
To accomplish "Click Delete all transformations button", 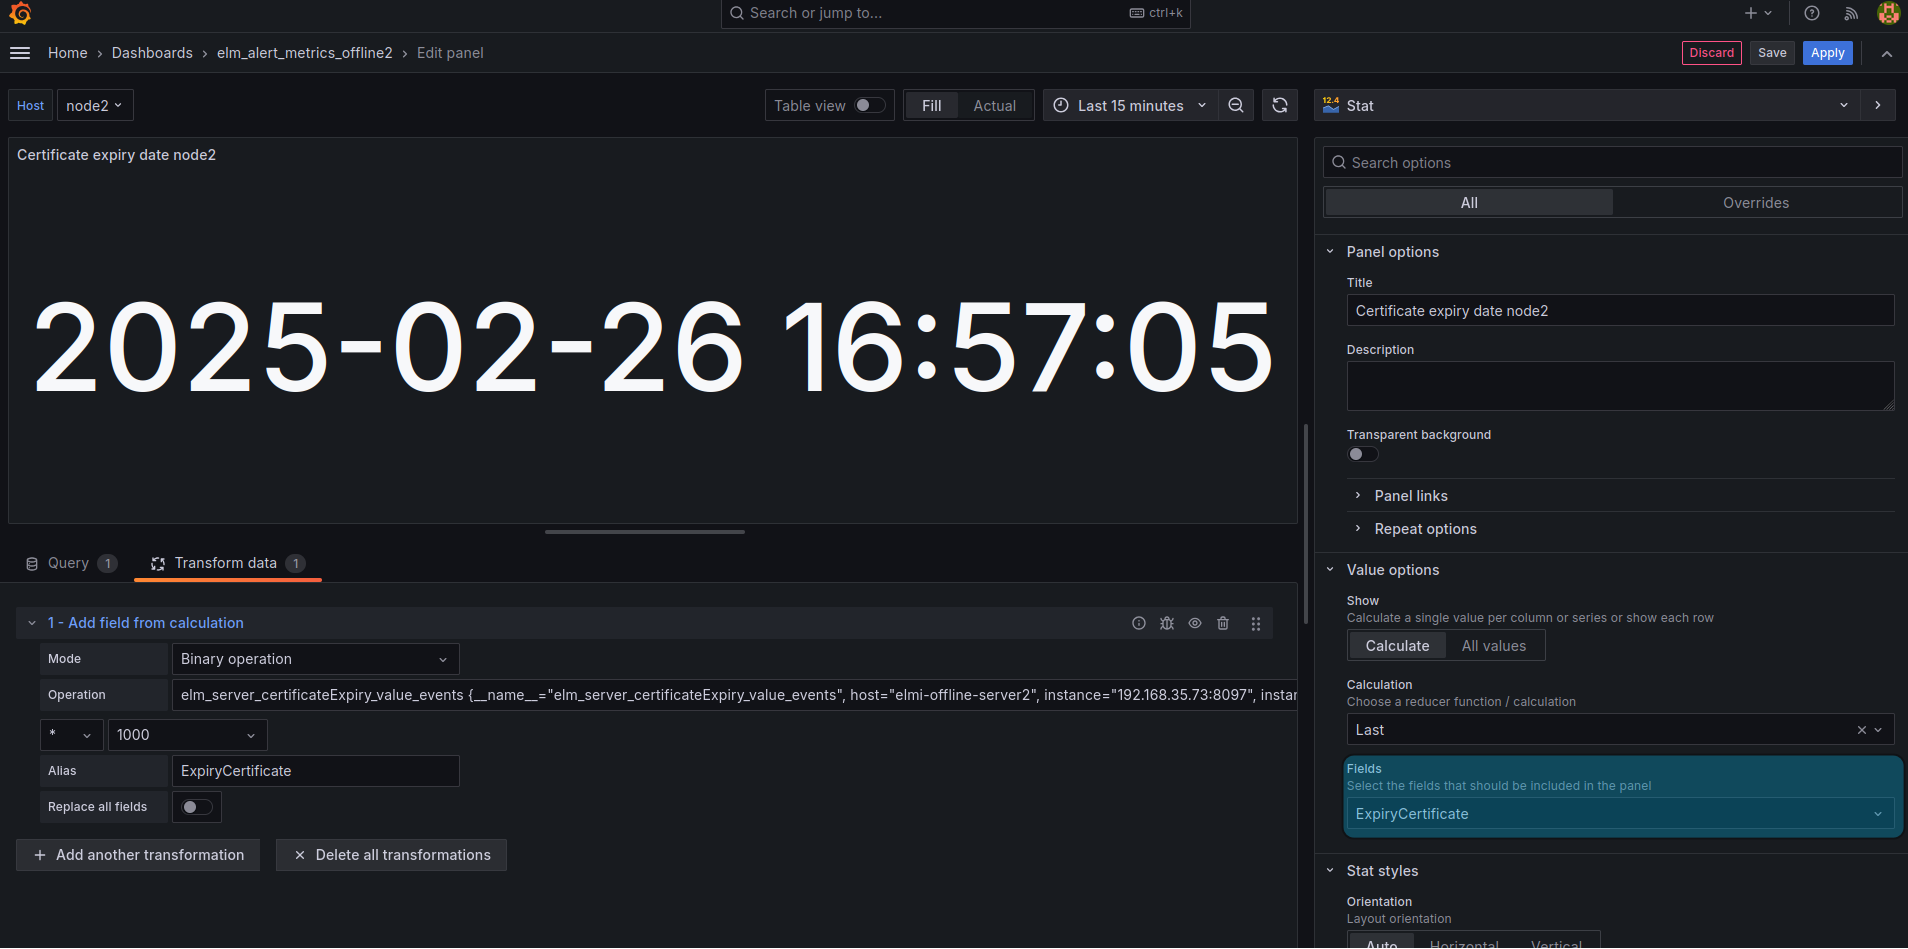I will 391,855.
